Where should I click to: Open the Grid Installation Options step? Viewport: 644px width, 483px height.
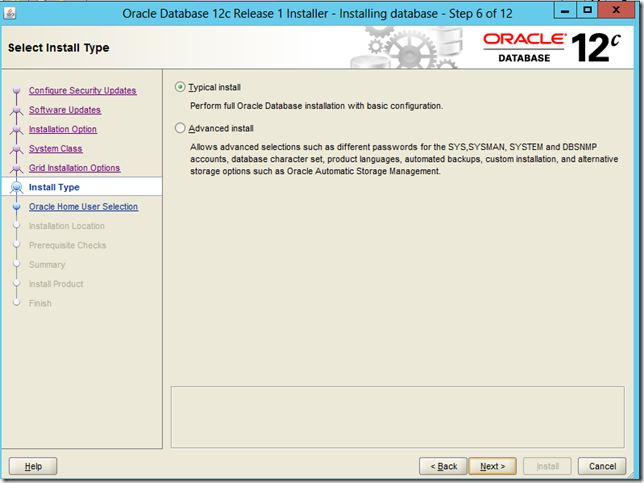(x=74, y=168)
